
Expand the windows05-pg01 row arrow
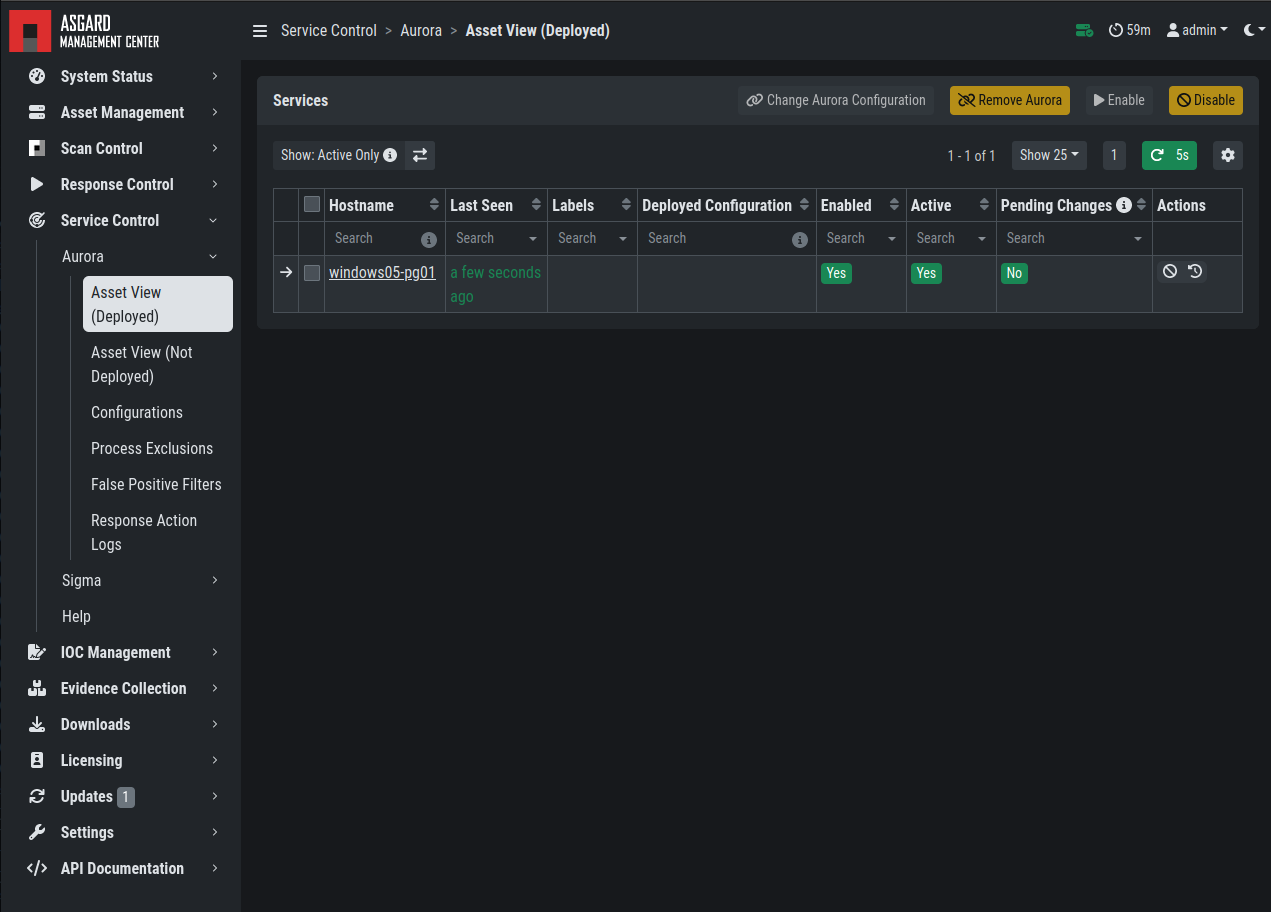click(286, 272)
